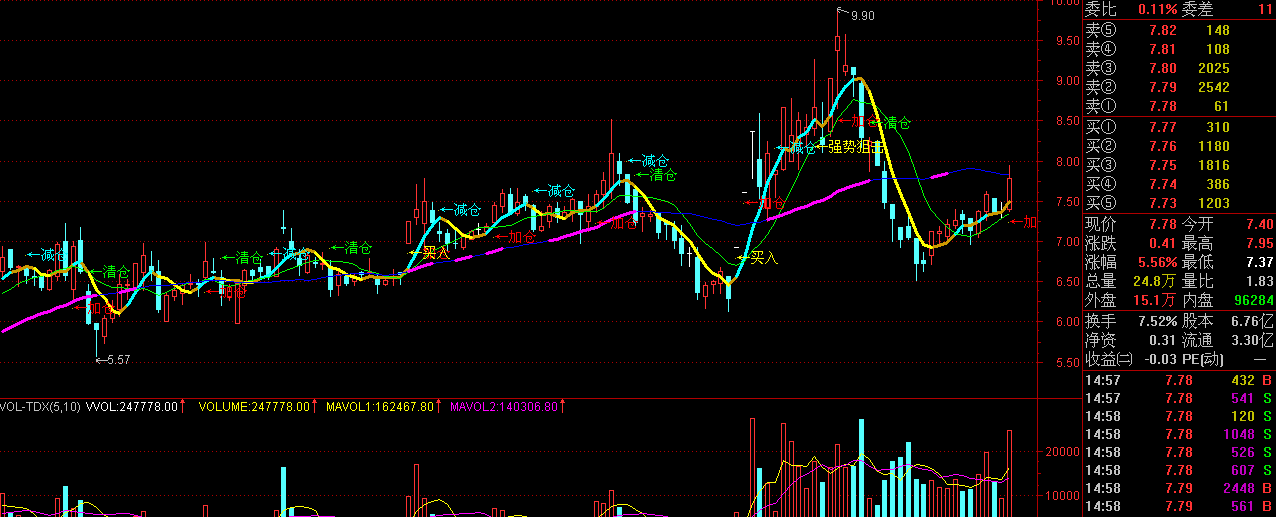1276x517 pixels.
Task: Select the 14:57 tick with 432 B
Action: point(1180,380)
